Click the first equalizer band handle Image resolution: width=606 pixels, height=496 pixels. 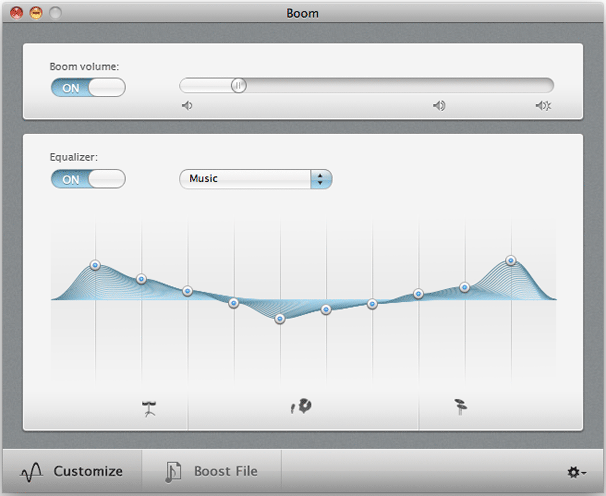95,265
